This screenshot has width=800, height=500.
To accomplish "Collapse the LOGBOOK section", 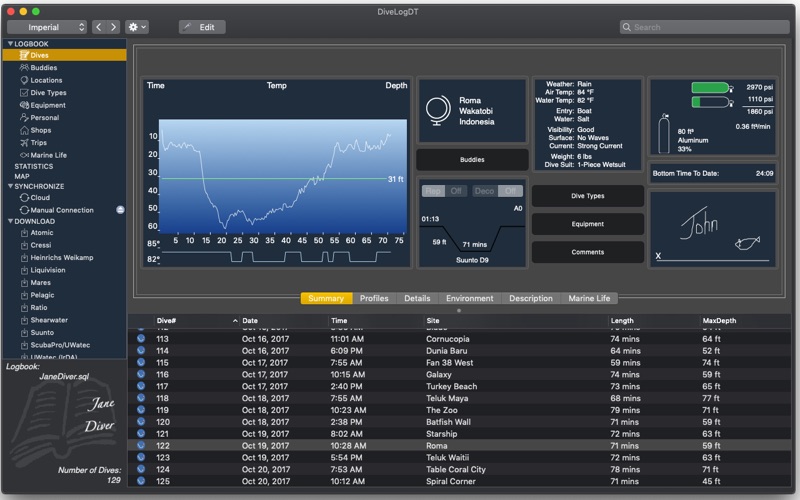I will click(x=10, y=44).
